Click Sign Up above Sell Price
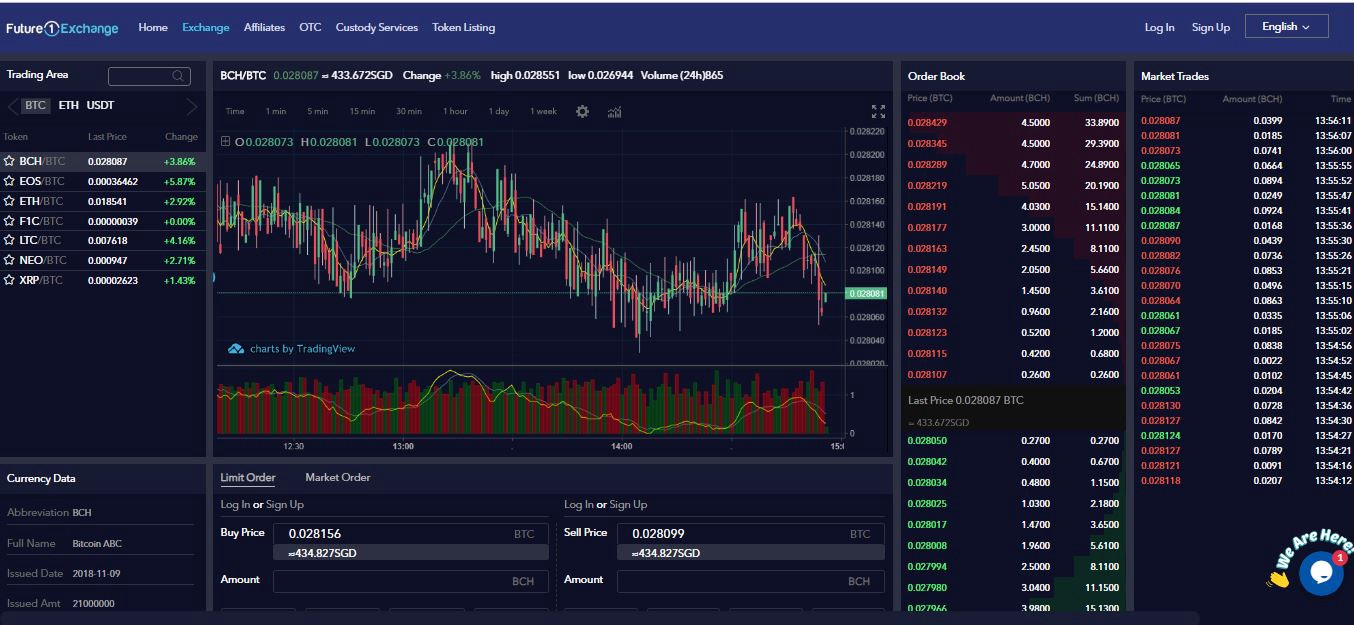1354x625 pixels. (x=628, y=505)
